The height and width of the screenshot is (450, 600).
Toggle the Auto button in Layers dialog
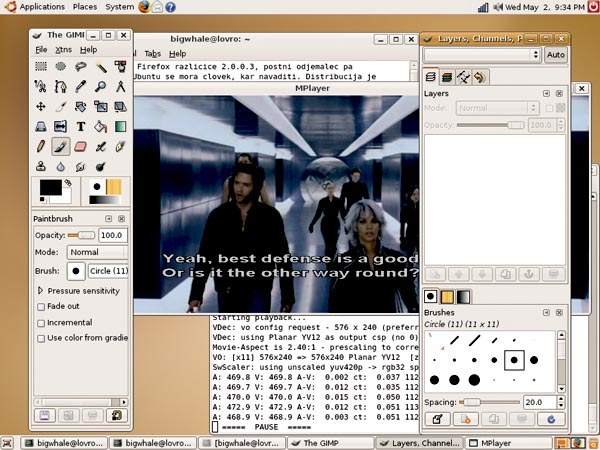pos(555,55)
